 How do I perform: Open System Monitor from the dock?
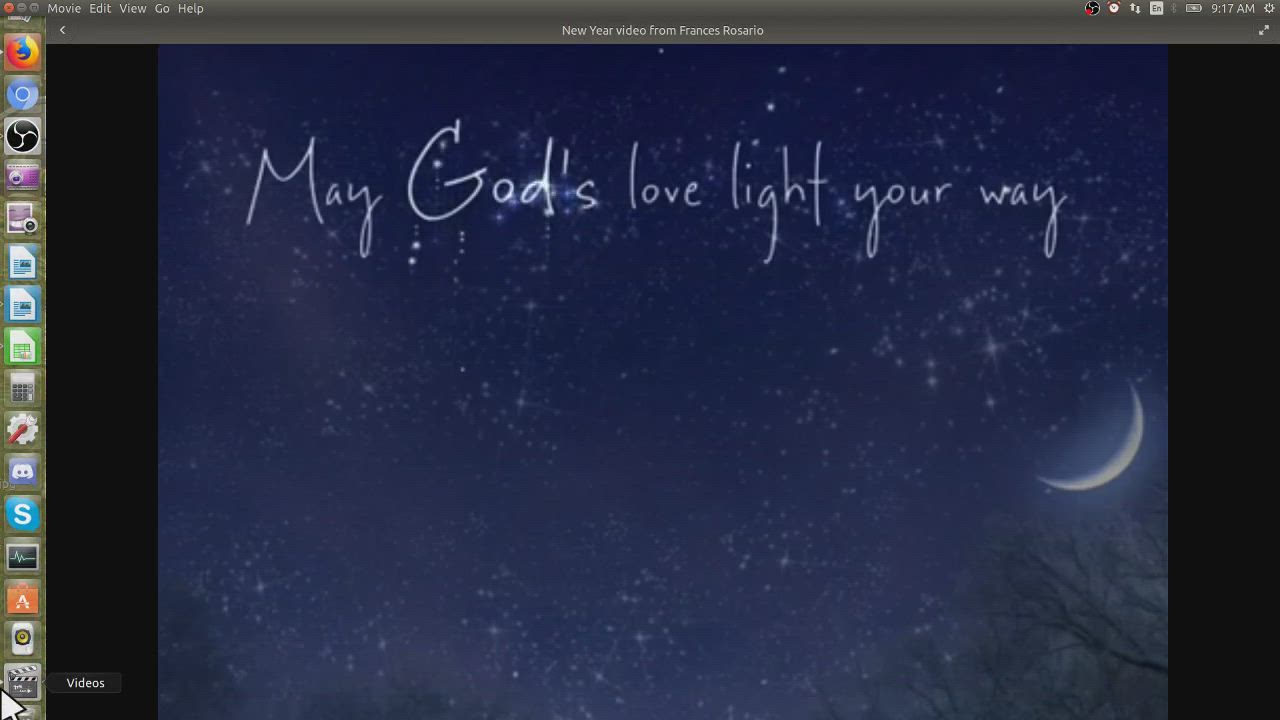[x=22, y=556]
